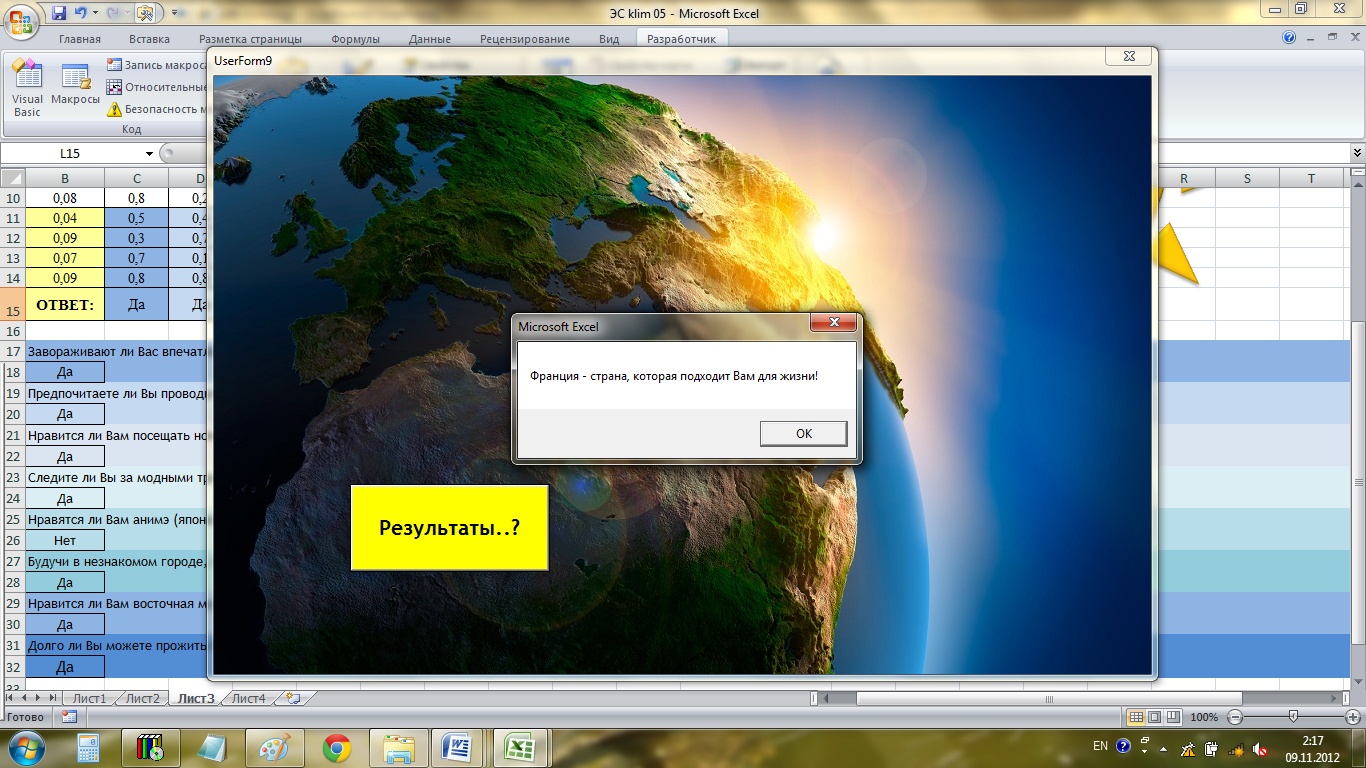Viewport: 1366px width, 768px height.
Task: Click the design mode tools icon in Quick Access
Action: click(x=145, y=13)
